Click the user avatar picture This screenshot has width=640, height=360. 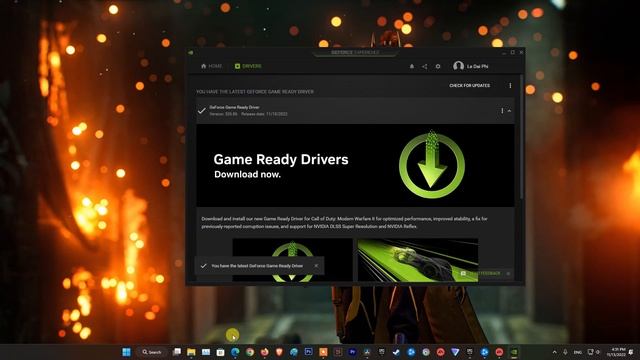[458, 66]
